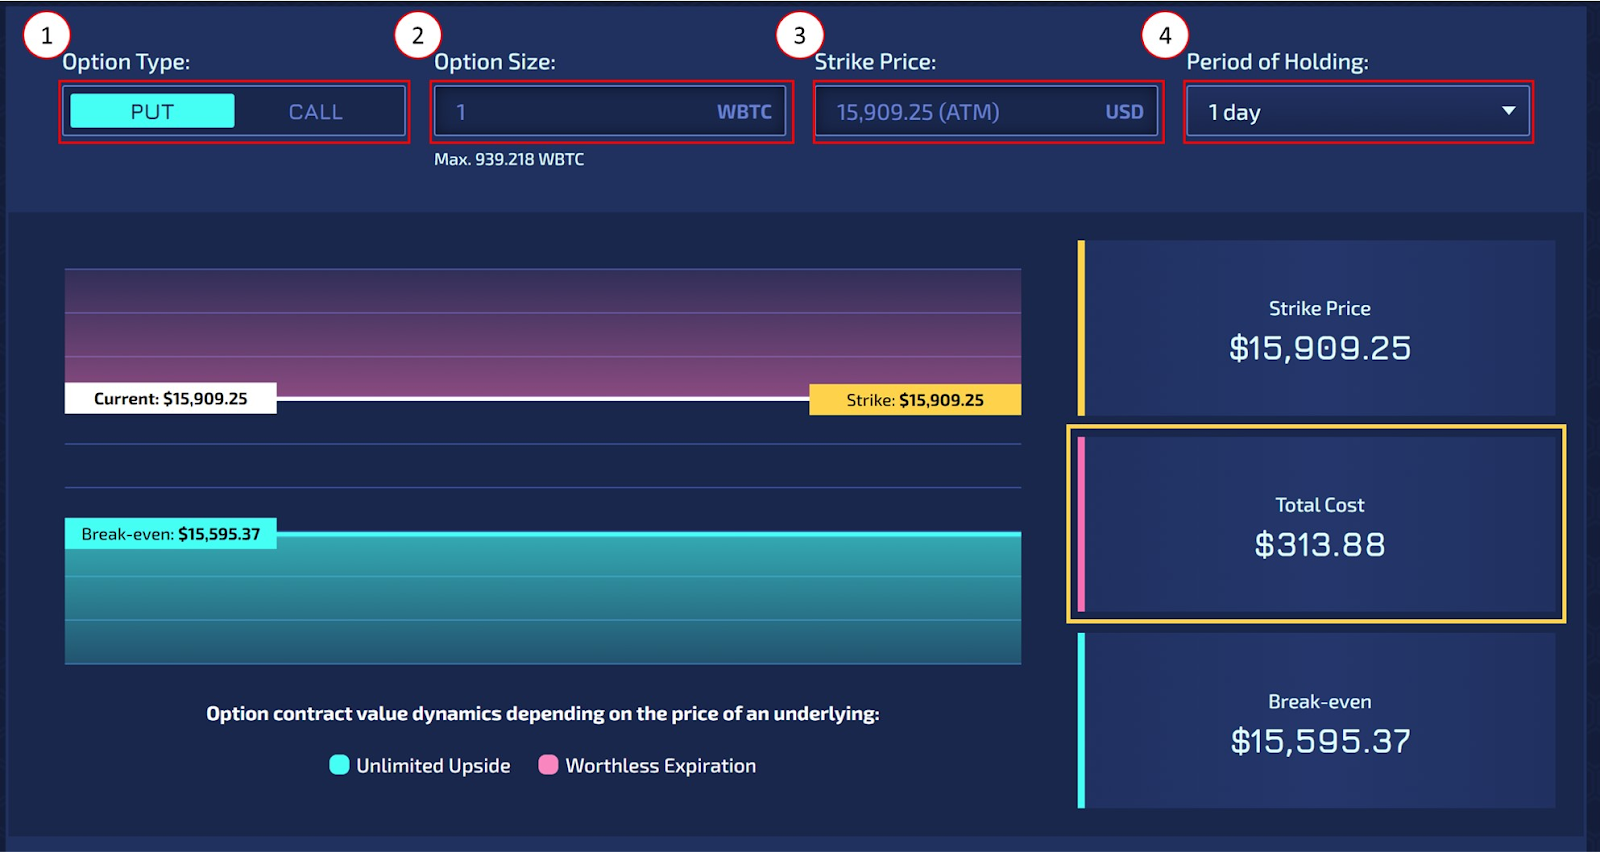Image resolution: width=1600 pixels, height=852 pixels.
Task: Click the Strike Price input field
Action: click(x=987, y=111)
